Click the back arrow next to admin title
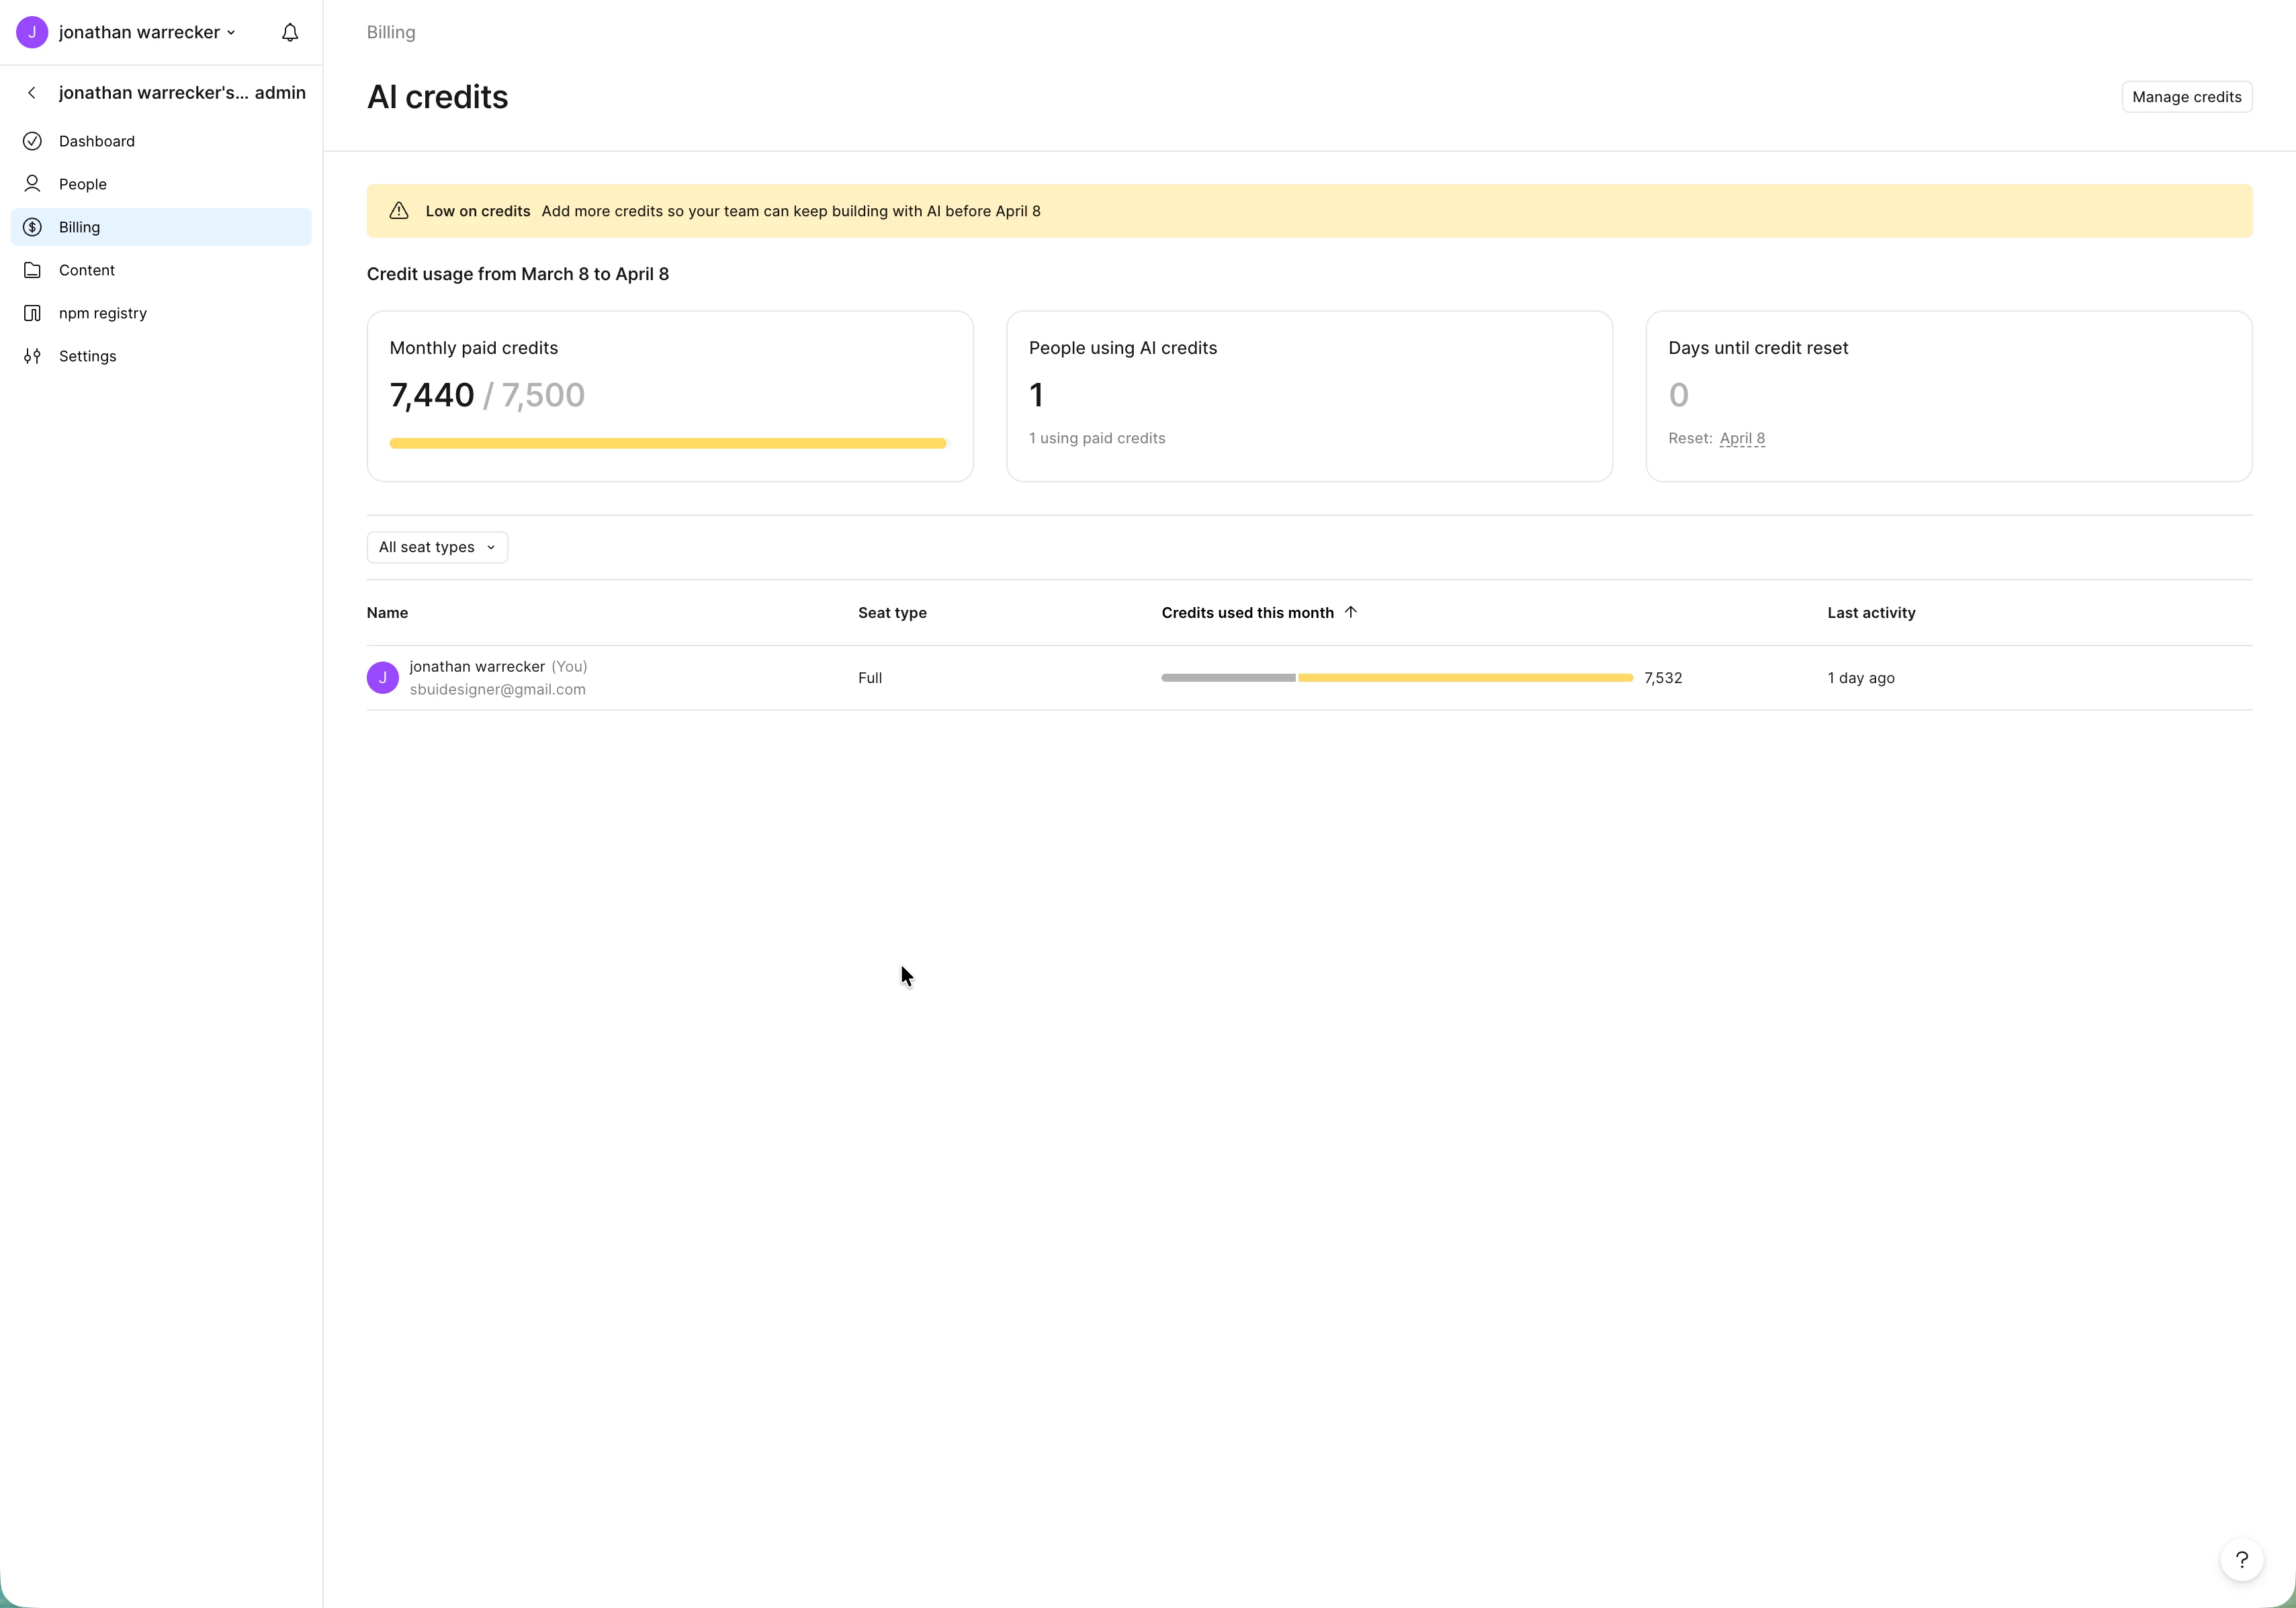Screen dimensions: 2296x1608 [32, 93]
